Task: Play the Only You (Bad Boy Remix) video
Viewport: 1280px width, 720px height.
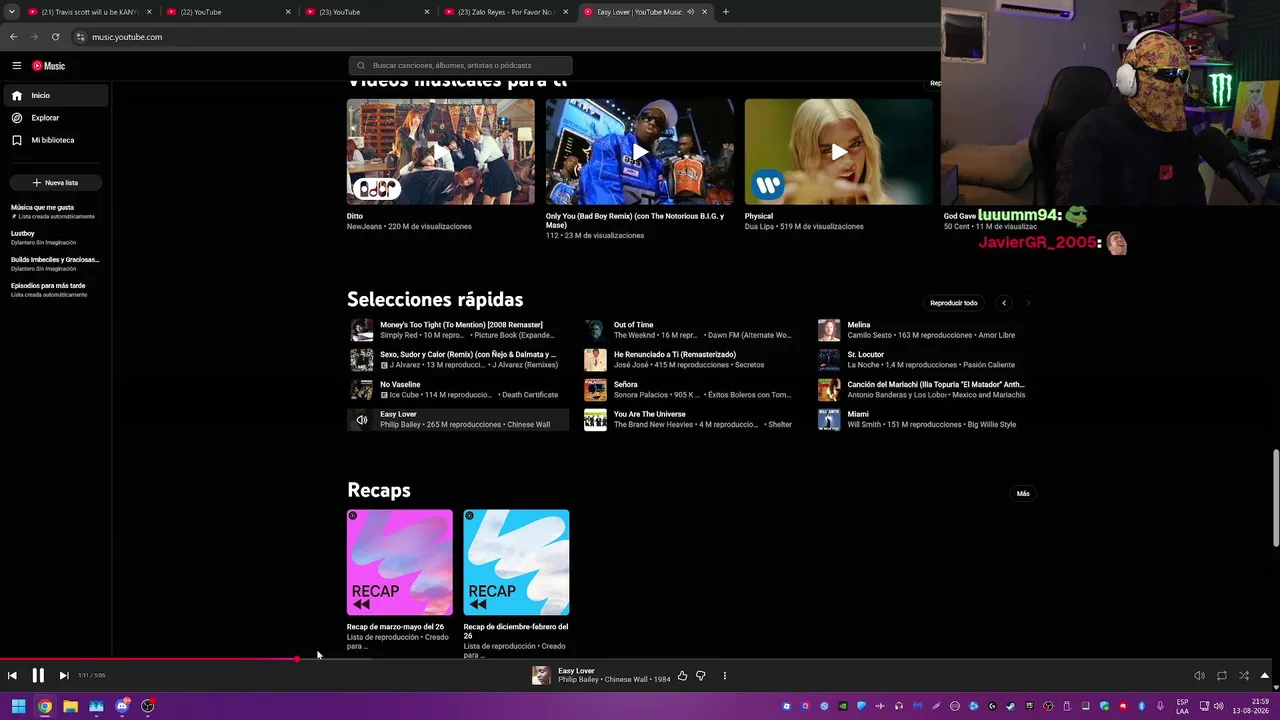Action: [639, 151]
